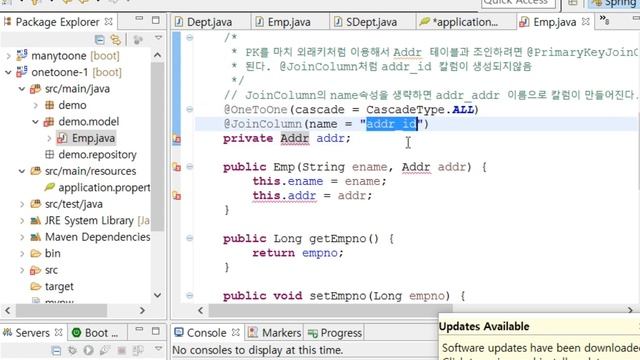This screenshot has height=360, width=640.
Task: Maximize the Package Explorer panel
Action: (x=156, y=20)
